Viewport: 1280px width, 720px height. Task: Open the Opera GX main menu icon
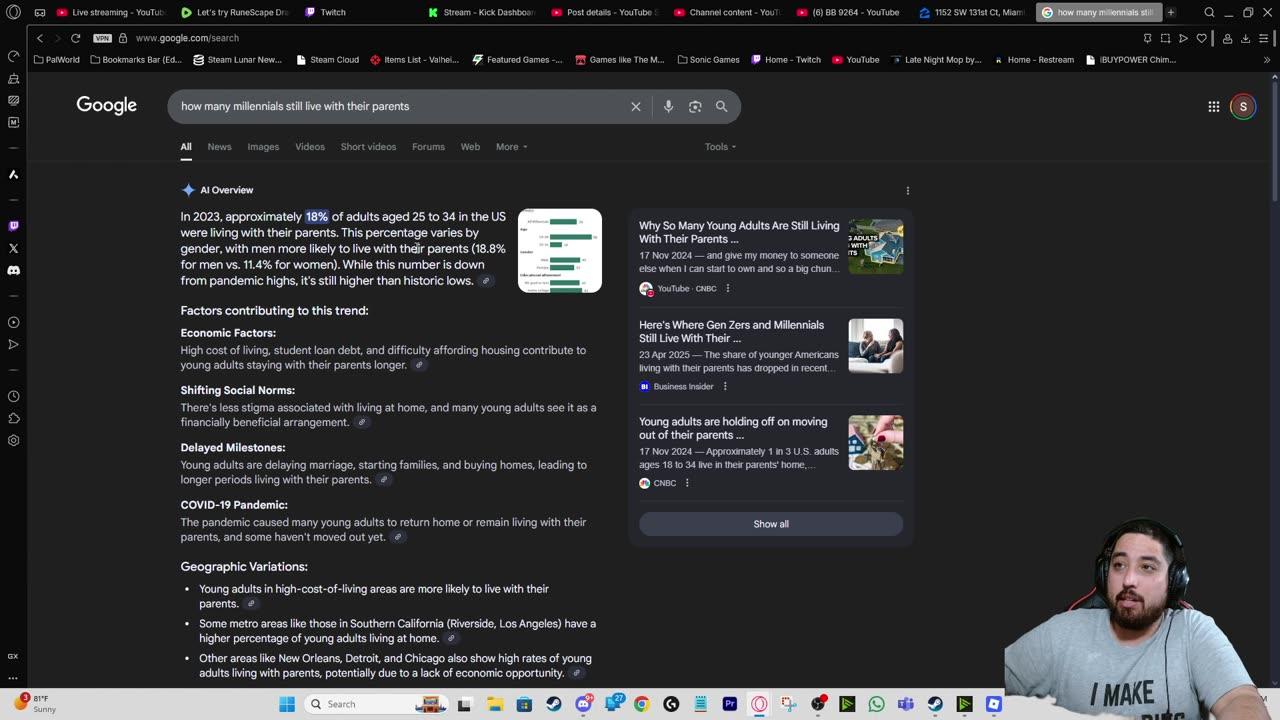[x=13, y=13]
